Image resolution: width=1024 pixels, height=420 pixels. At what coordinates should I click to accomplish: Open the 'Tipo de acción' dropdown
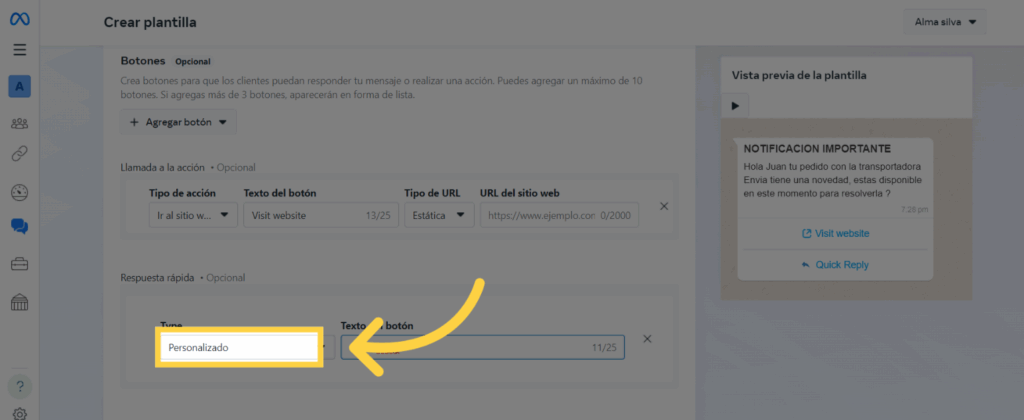point(192,215)
